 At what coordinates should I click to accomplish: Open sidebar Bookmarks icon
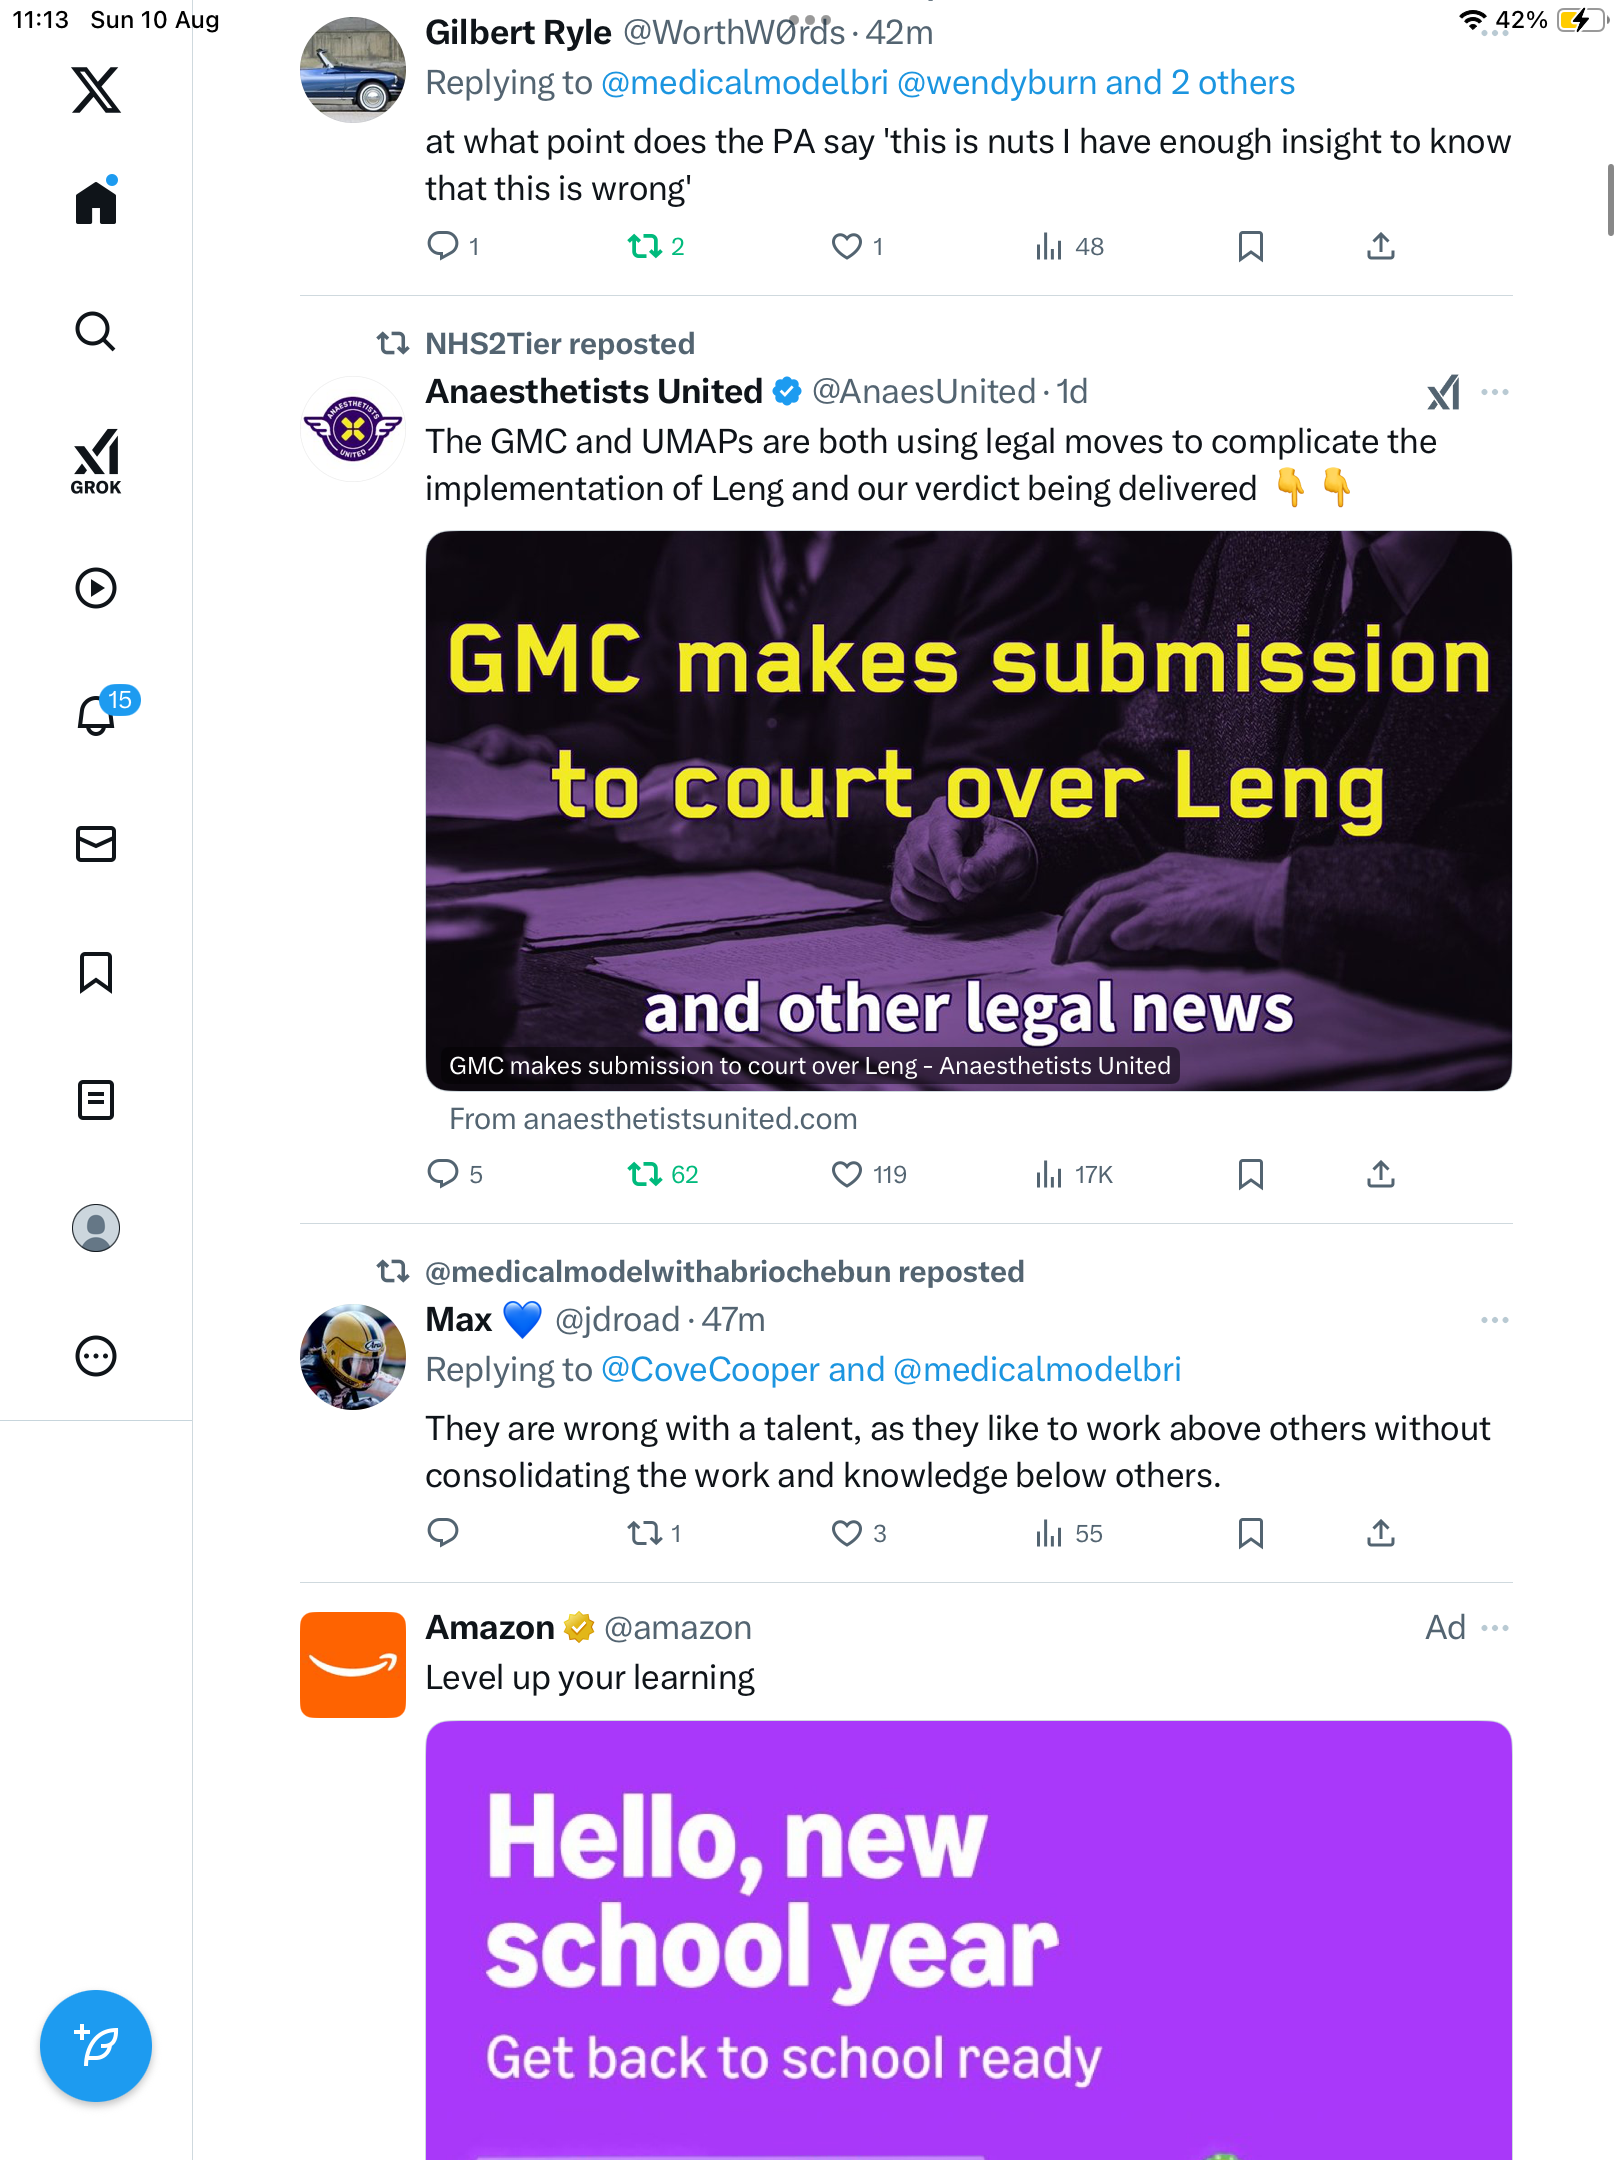(96, 972)
